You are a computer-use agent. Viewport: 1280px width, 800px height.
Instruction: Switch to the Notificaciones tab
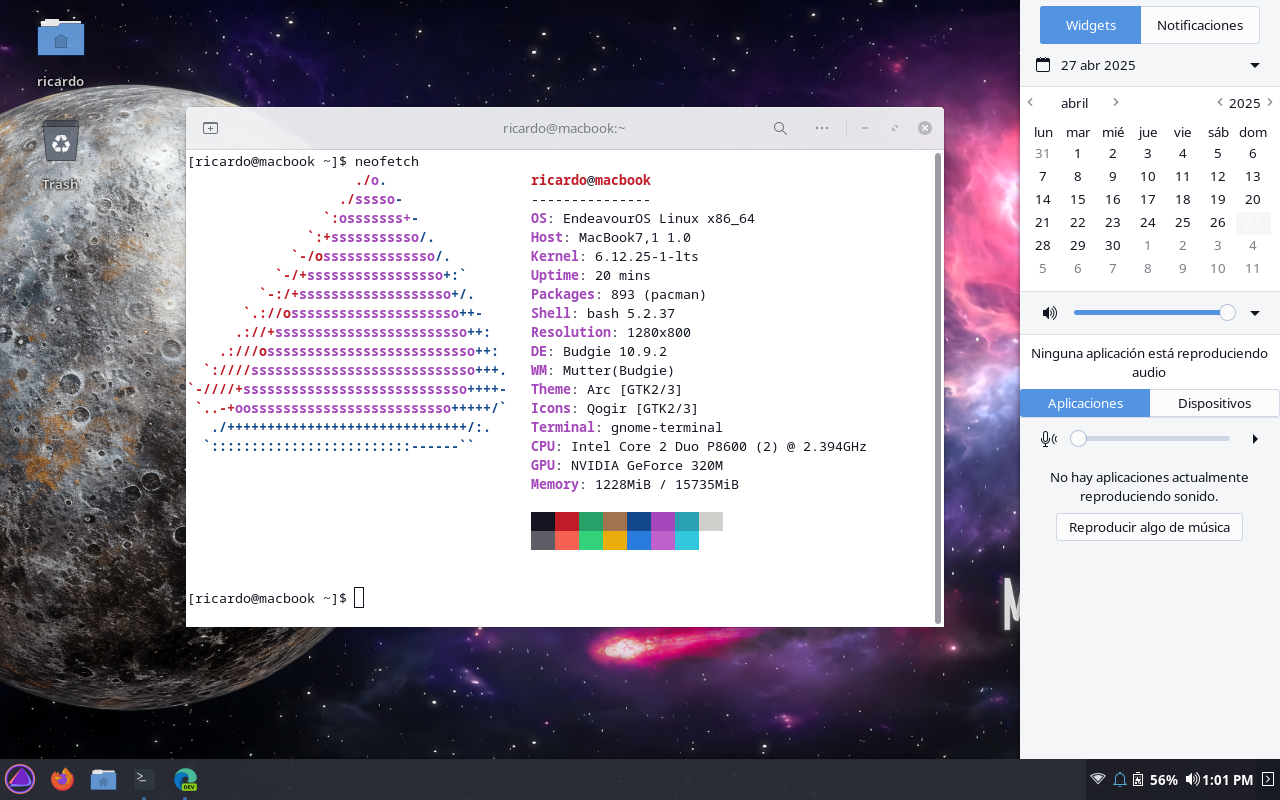click(x=1200, y=25)
